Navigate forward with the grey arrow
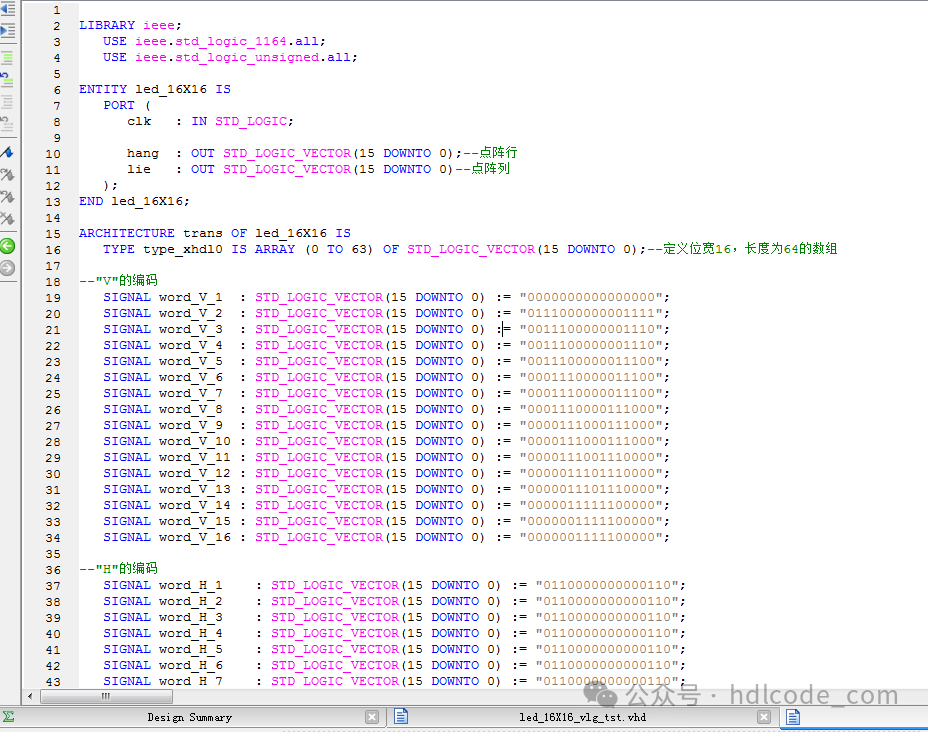This screenshot has height=732, width=928. click(x=7, y=268)
